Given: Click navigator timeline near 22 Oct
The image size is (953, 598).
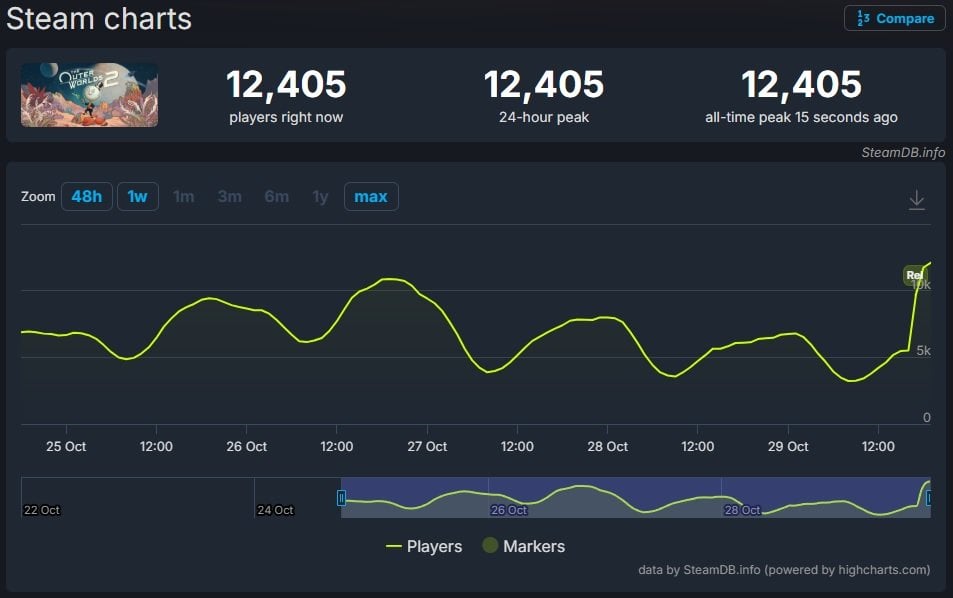Looking at the screenshot, I should click(x=42, y=509).
